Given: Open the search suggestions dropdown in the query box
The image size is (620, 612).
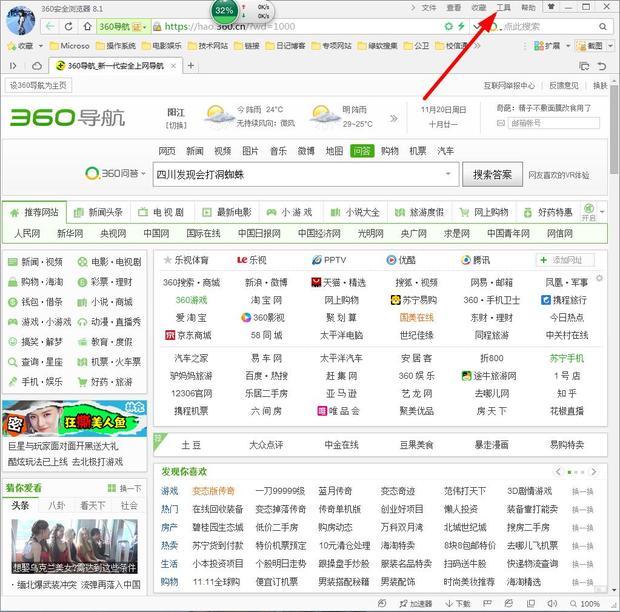Looking at the screenshot, I should coord(448,174).
